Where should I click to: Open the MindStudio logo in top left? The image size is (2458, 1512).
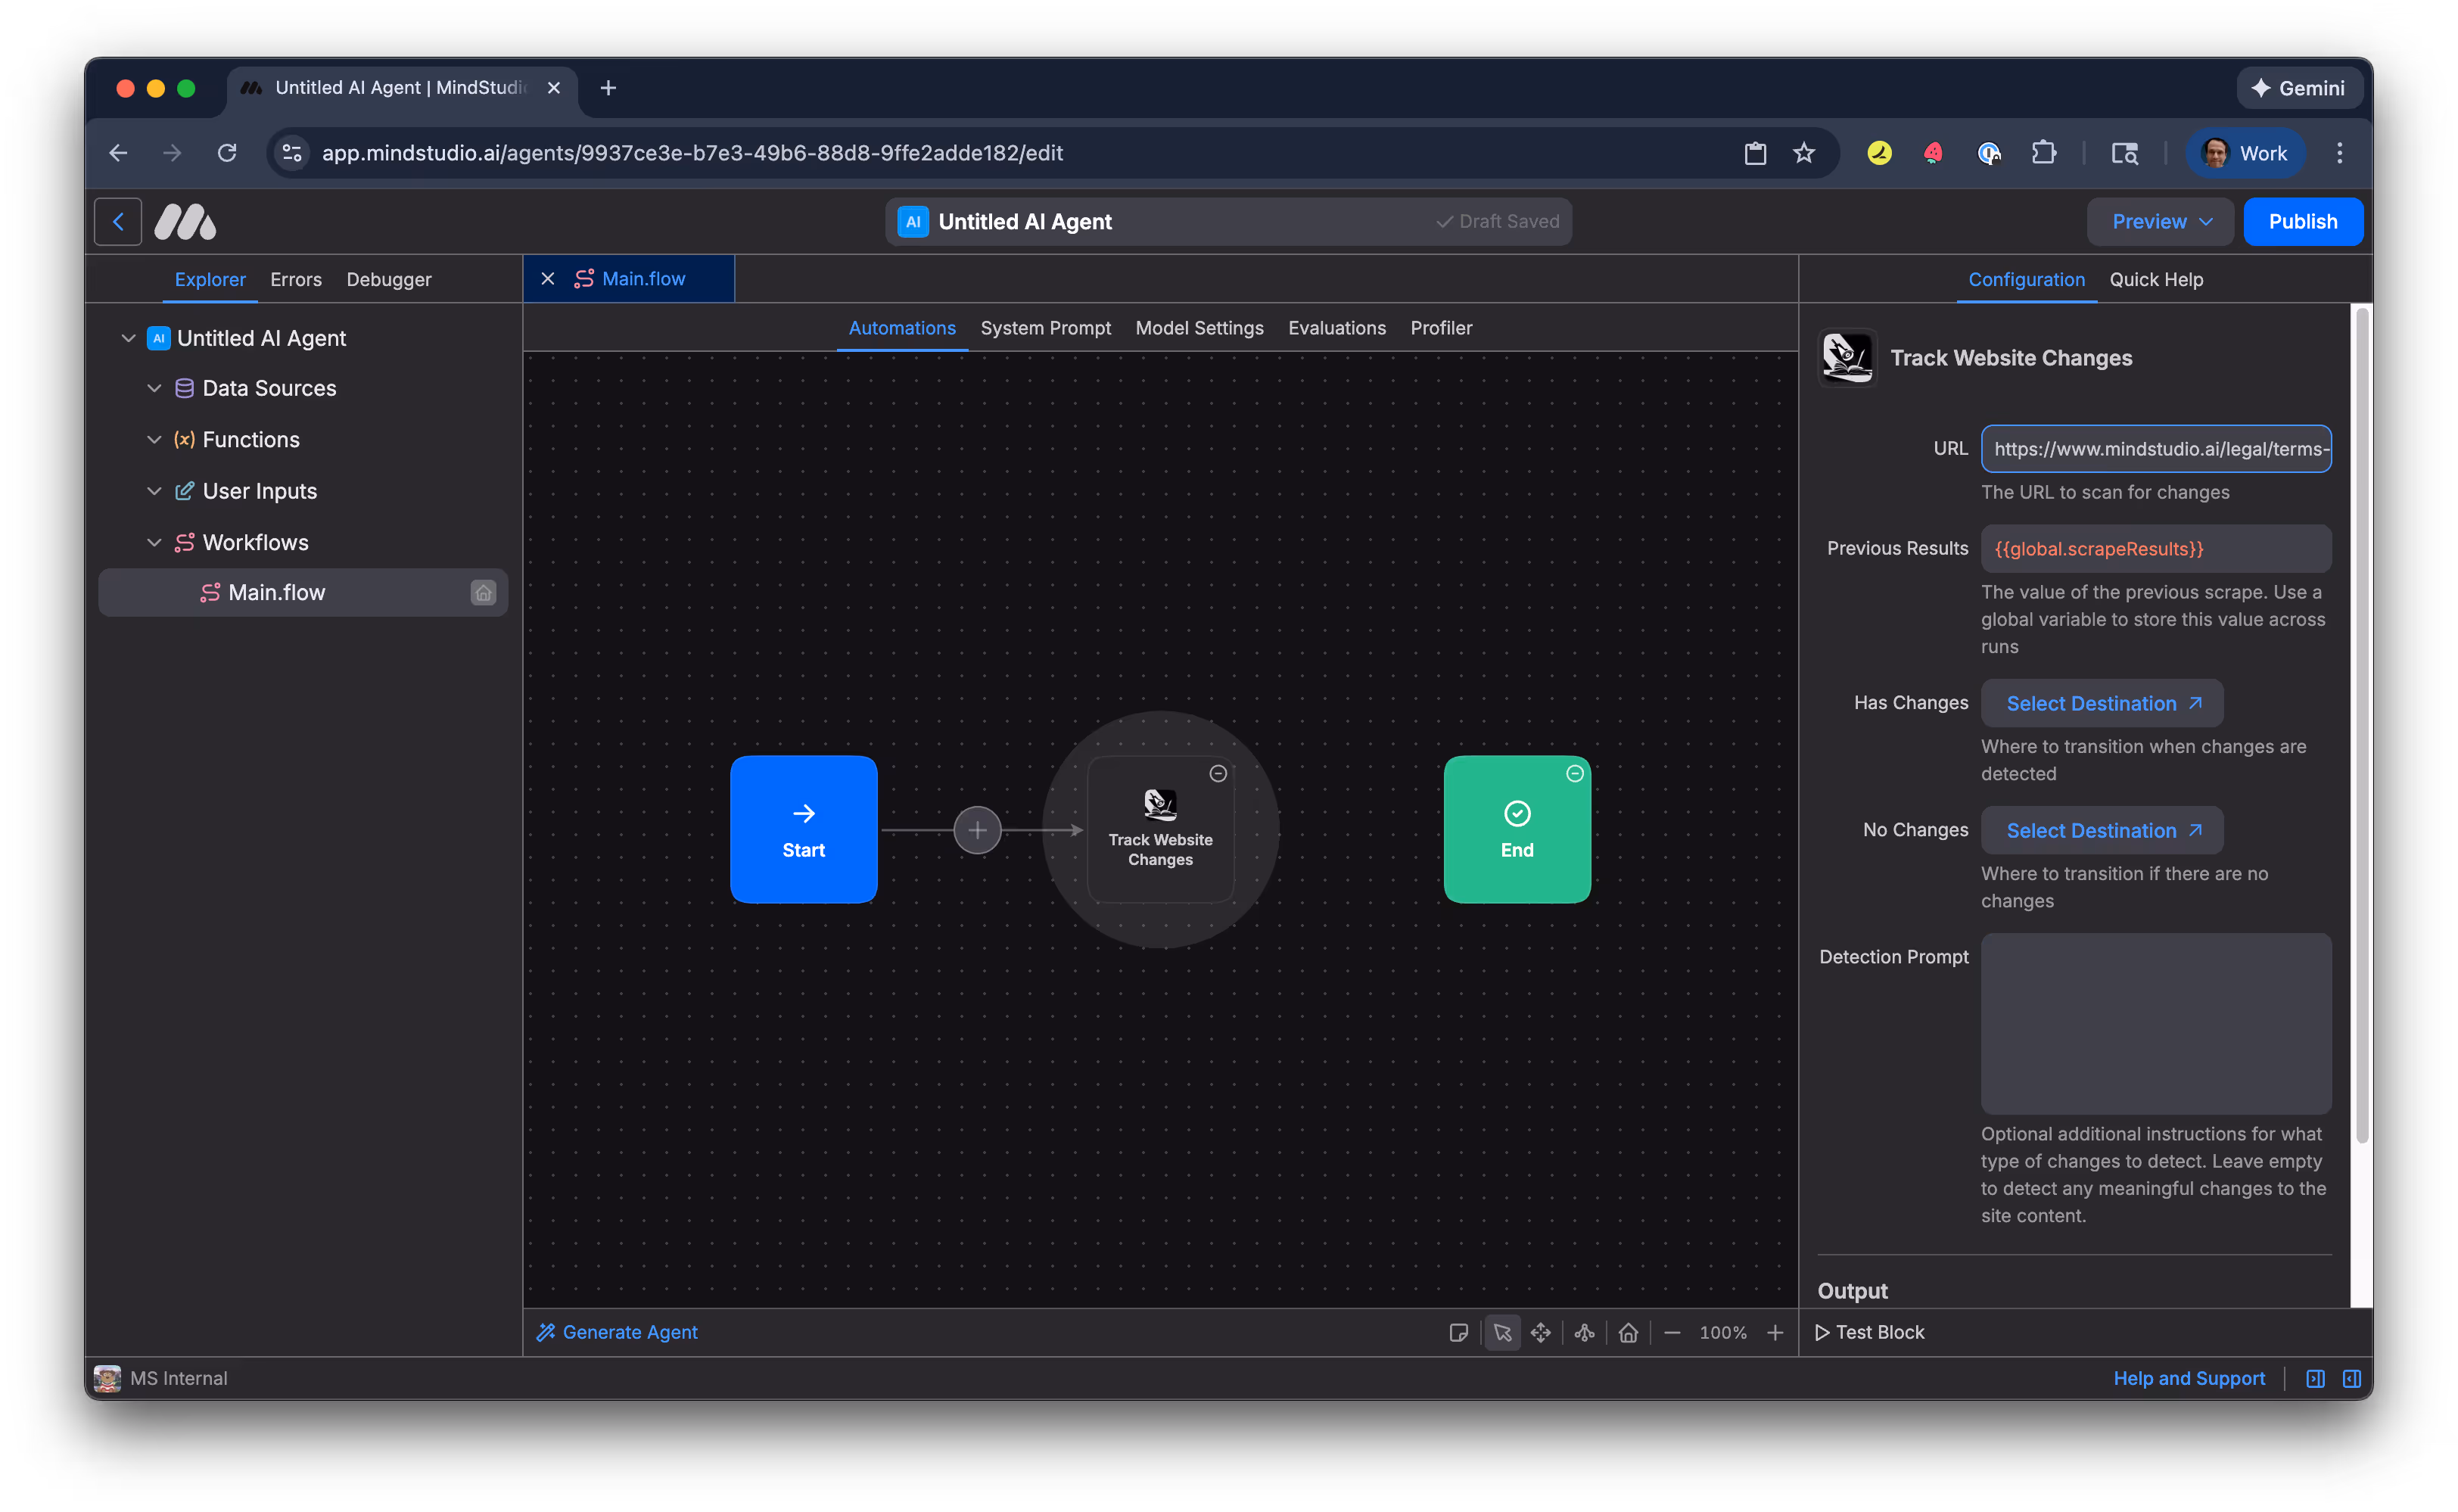click(184, 221)
